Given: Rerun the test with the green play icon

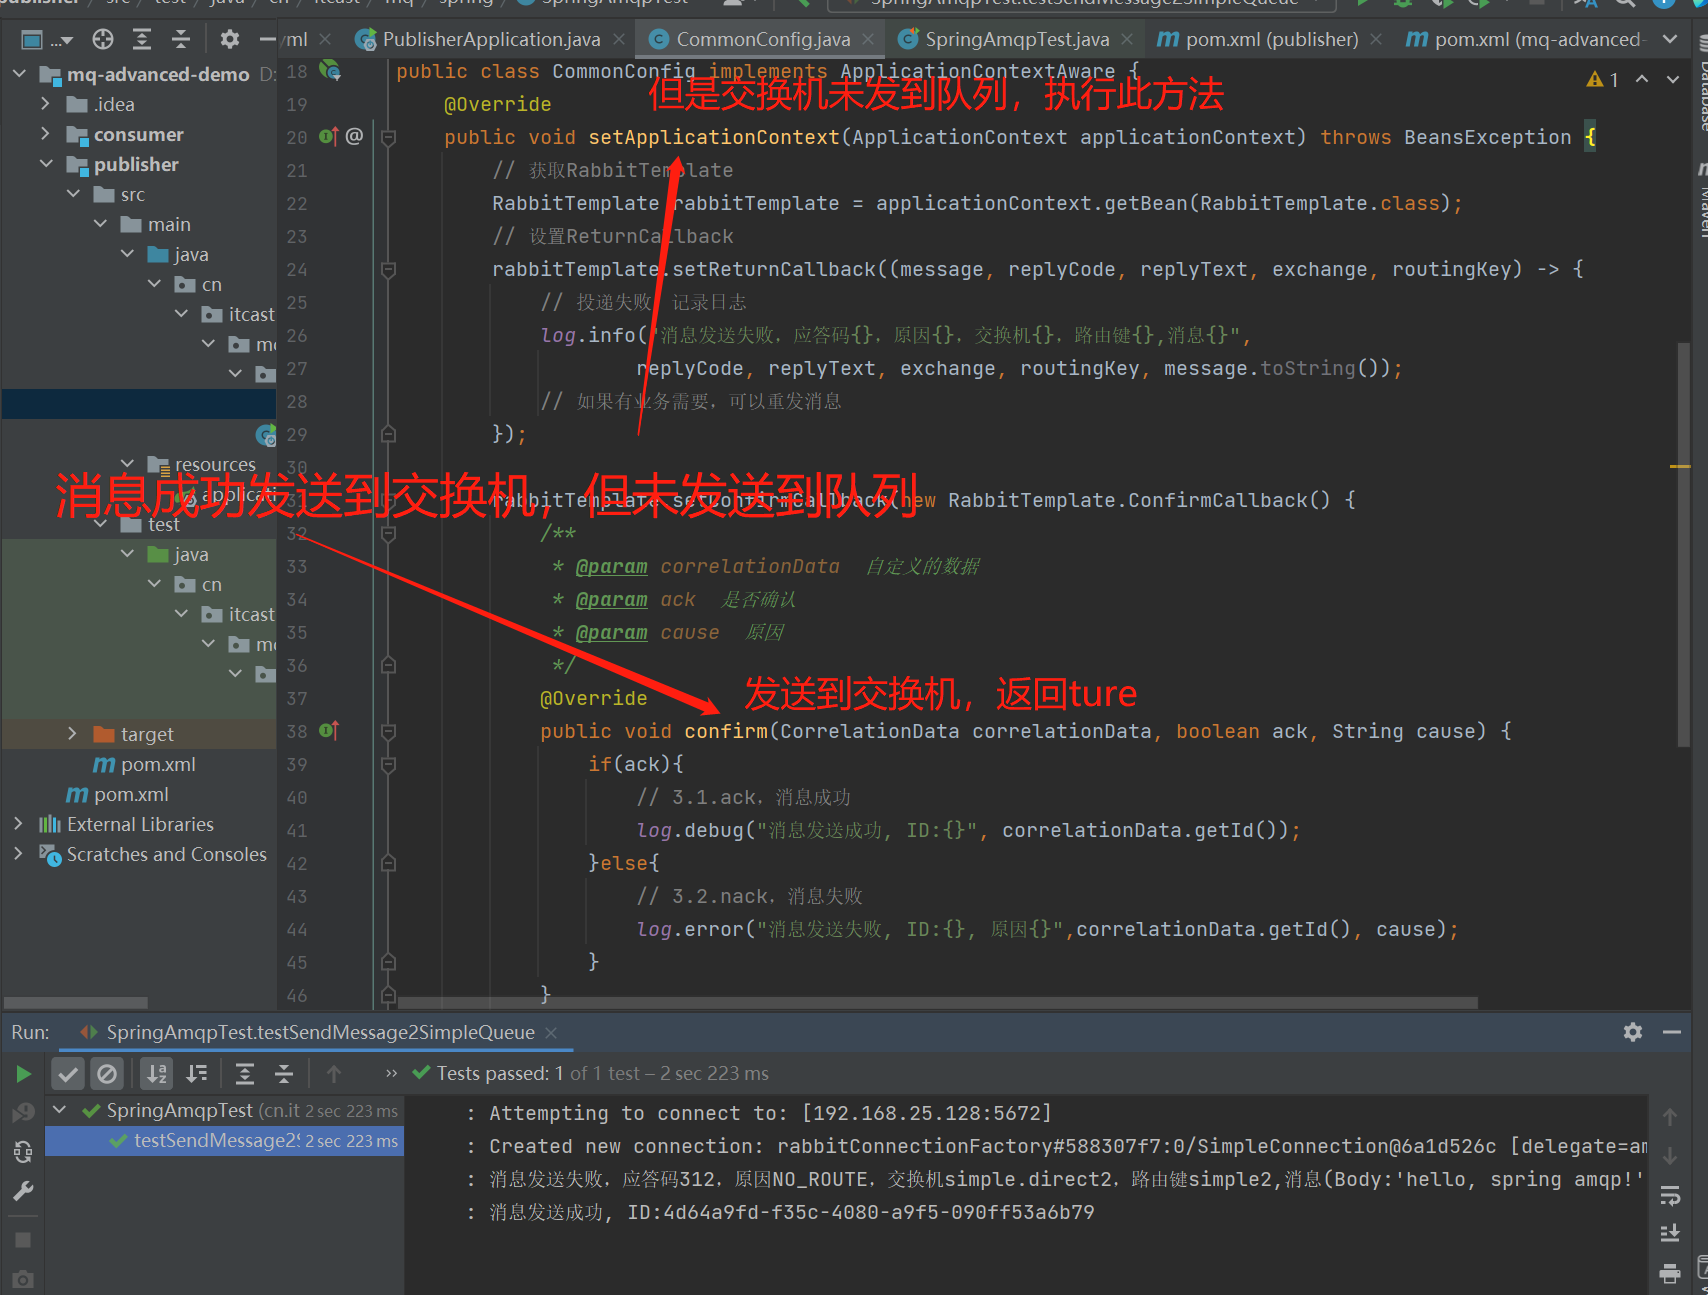Looking at the screenshot, I should (23, 1073).
